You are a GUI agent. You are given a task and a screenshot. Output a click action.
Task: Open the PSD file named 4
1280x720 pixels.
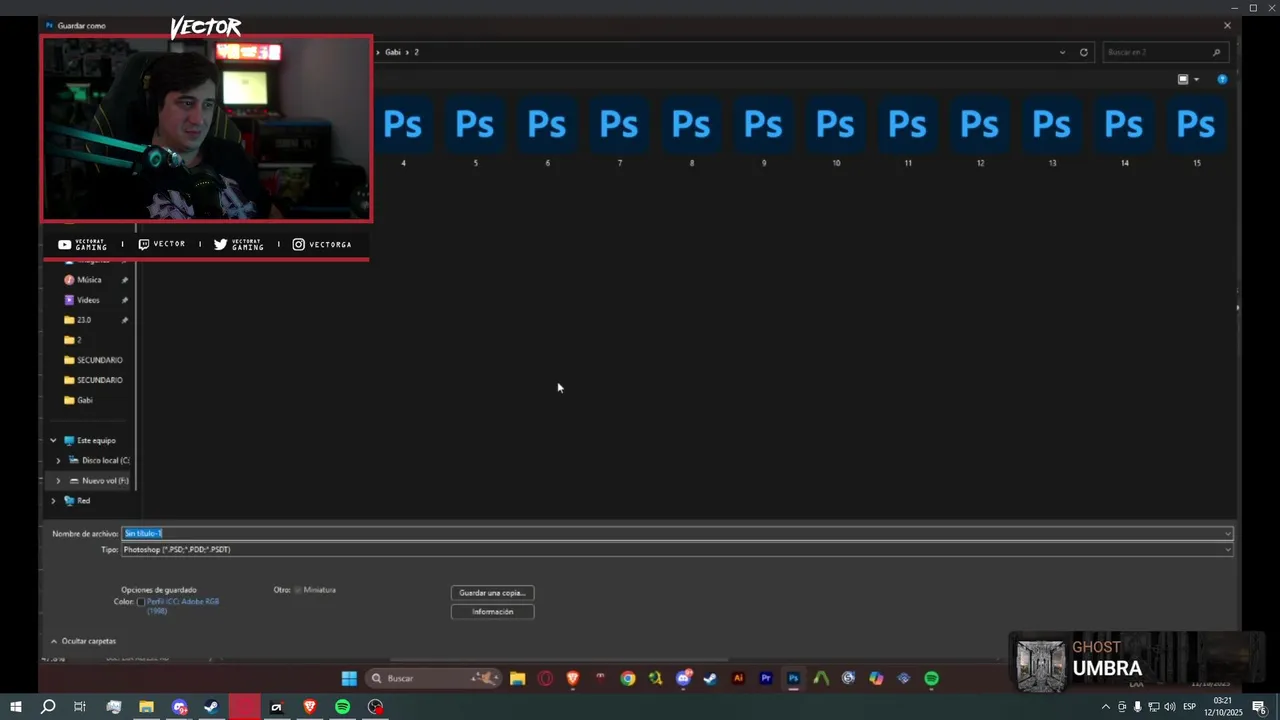403,130
